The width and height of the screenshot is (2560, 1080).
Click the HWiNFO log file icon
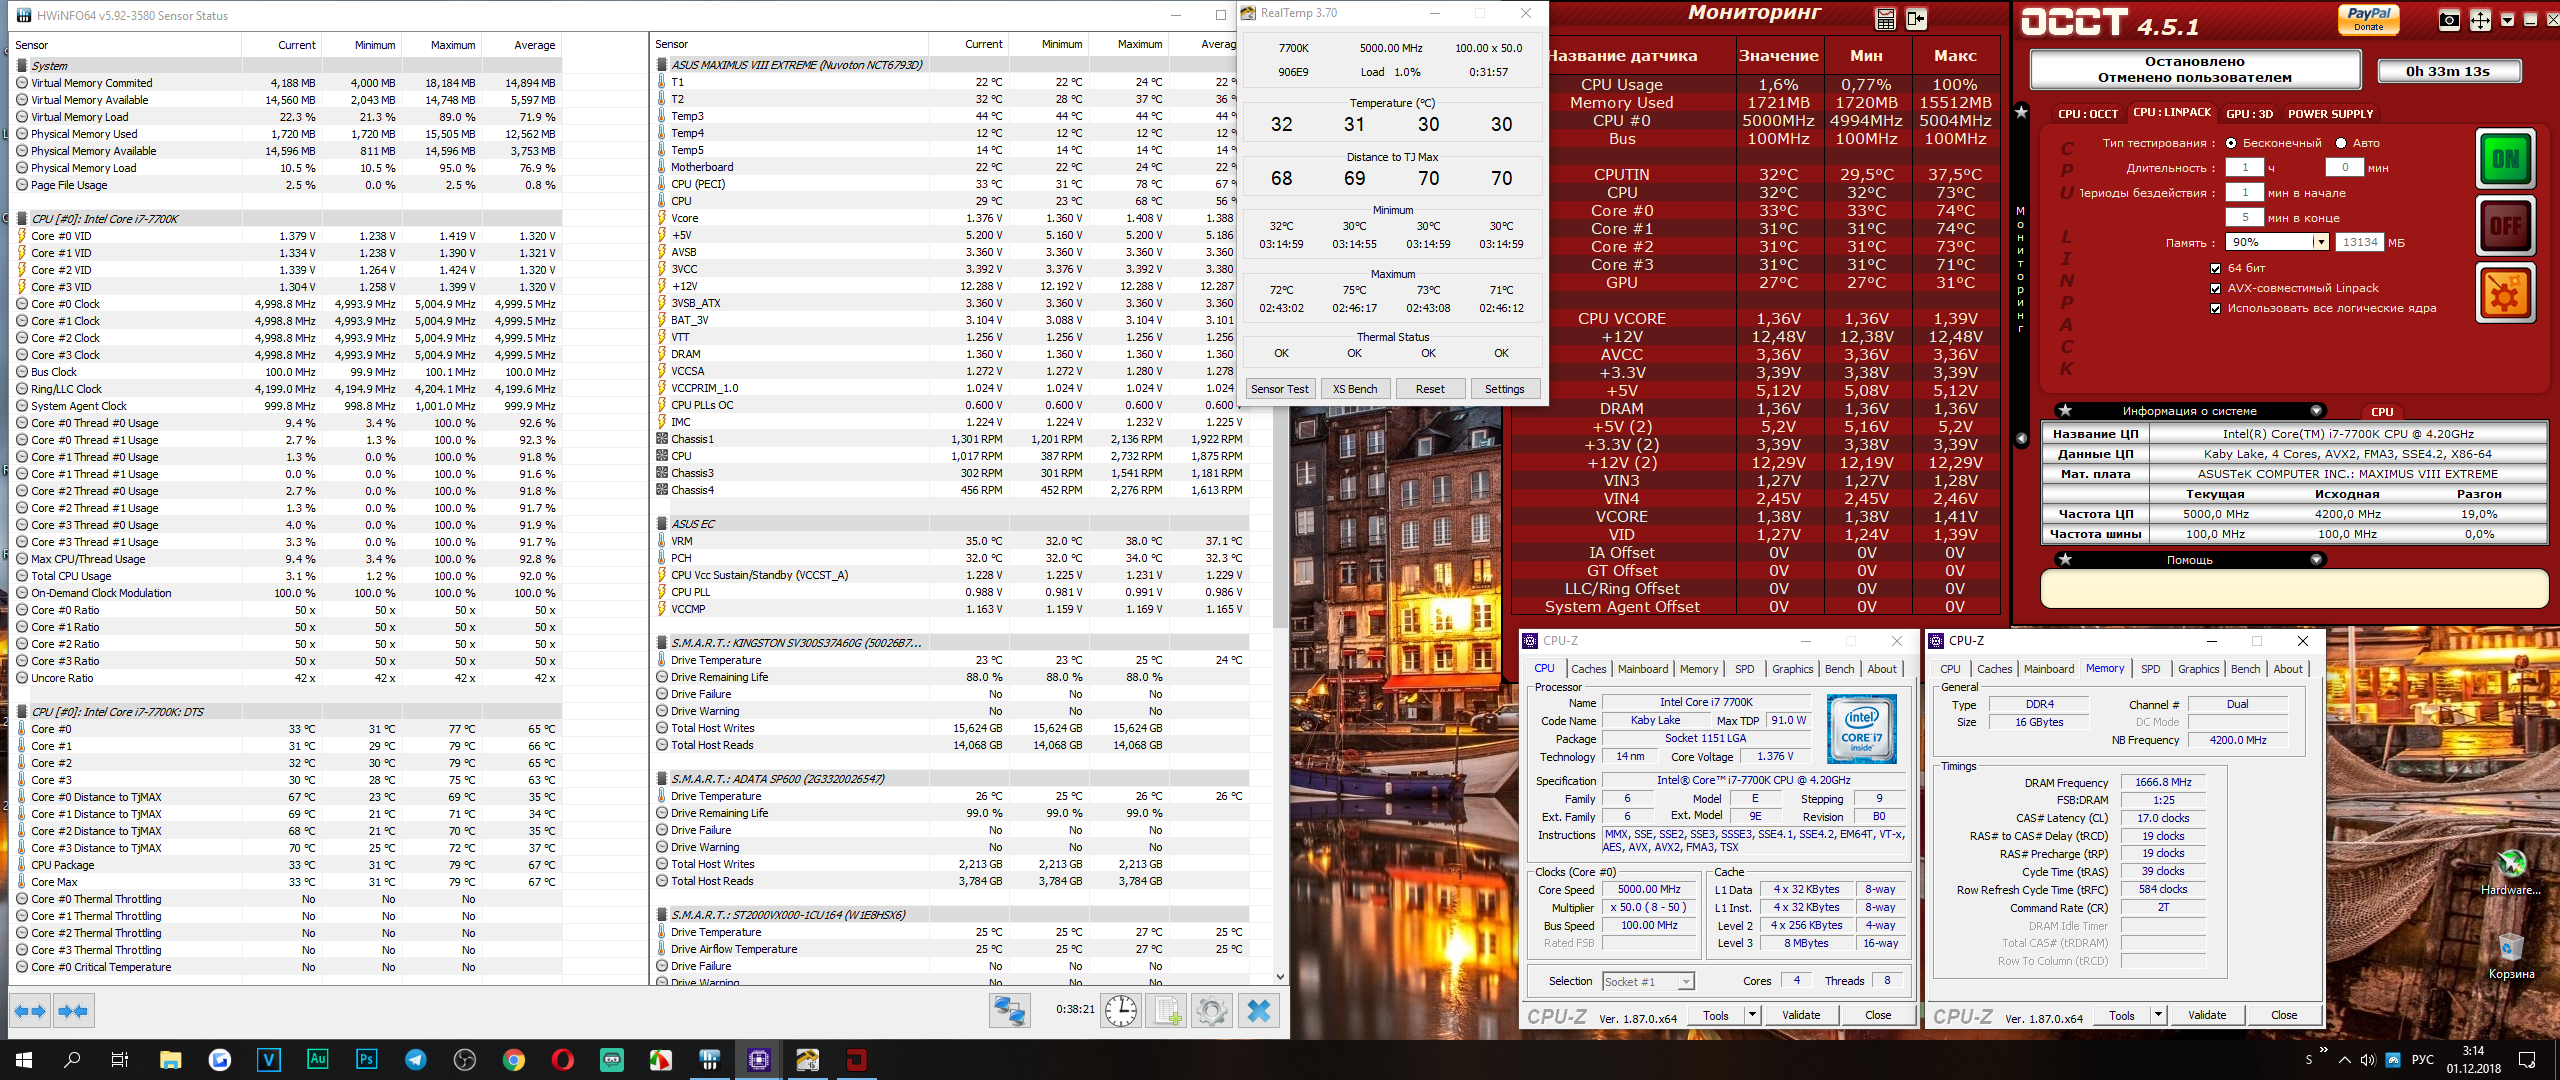1167,1011
